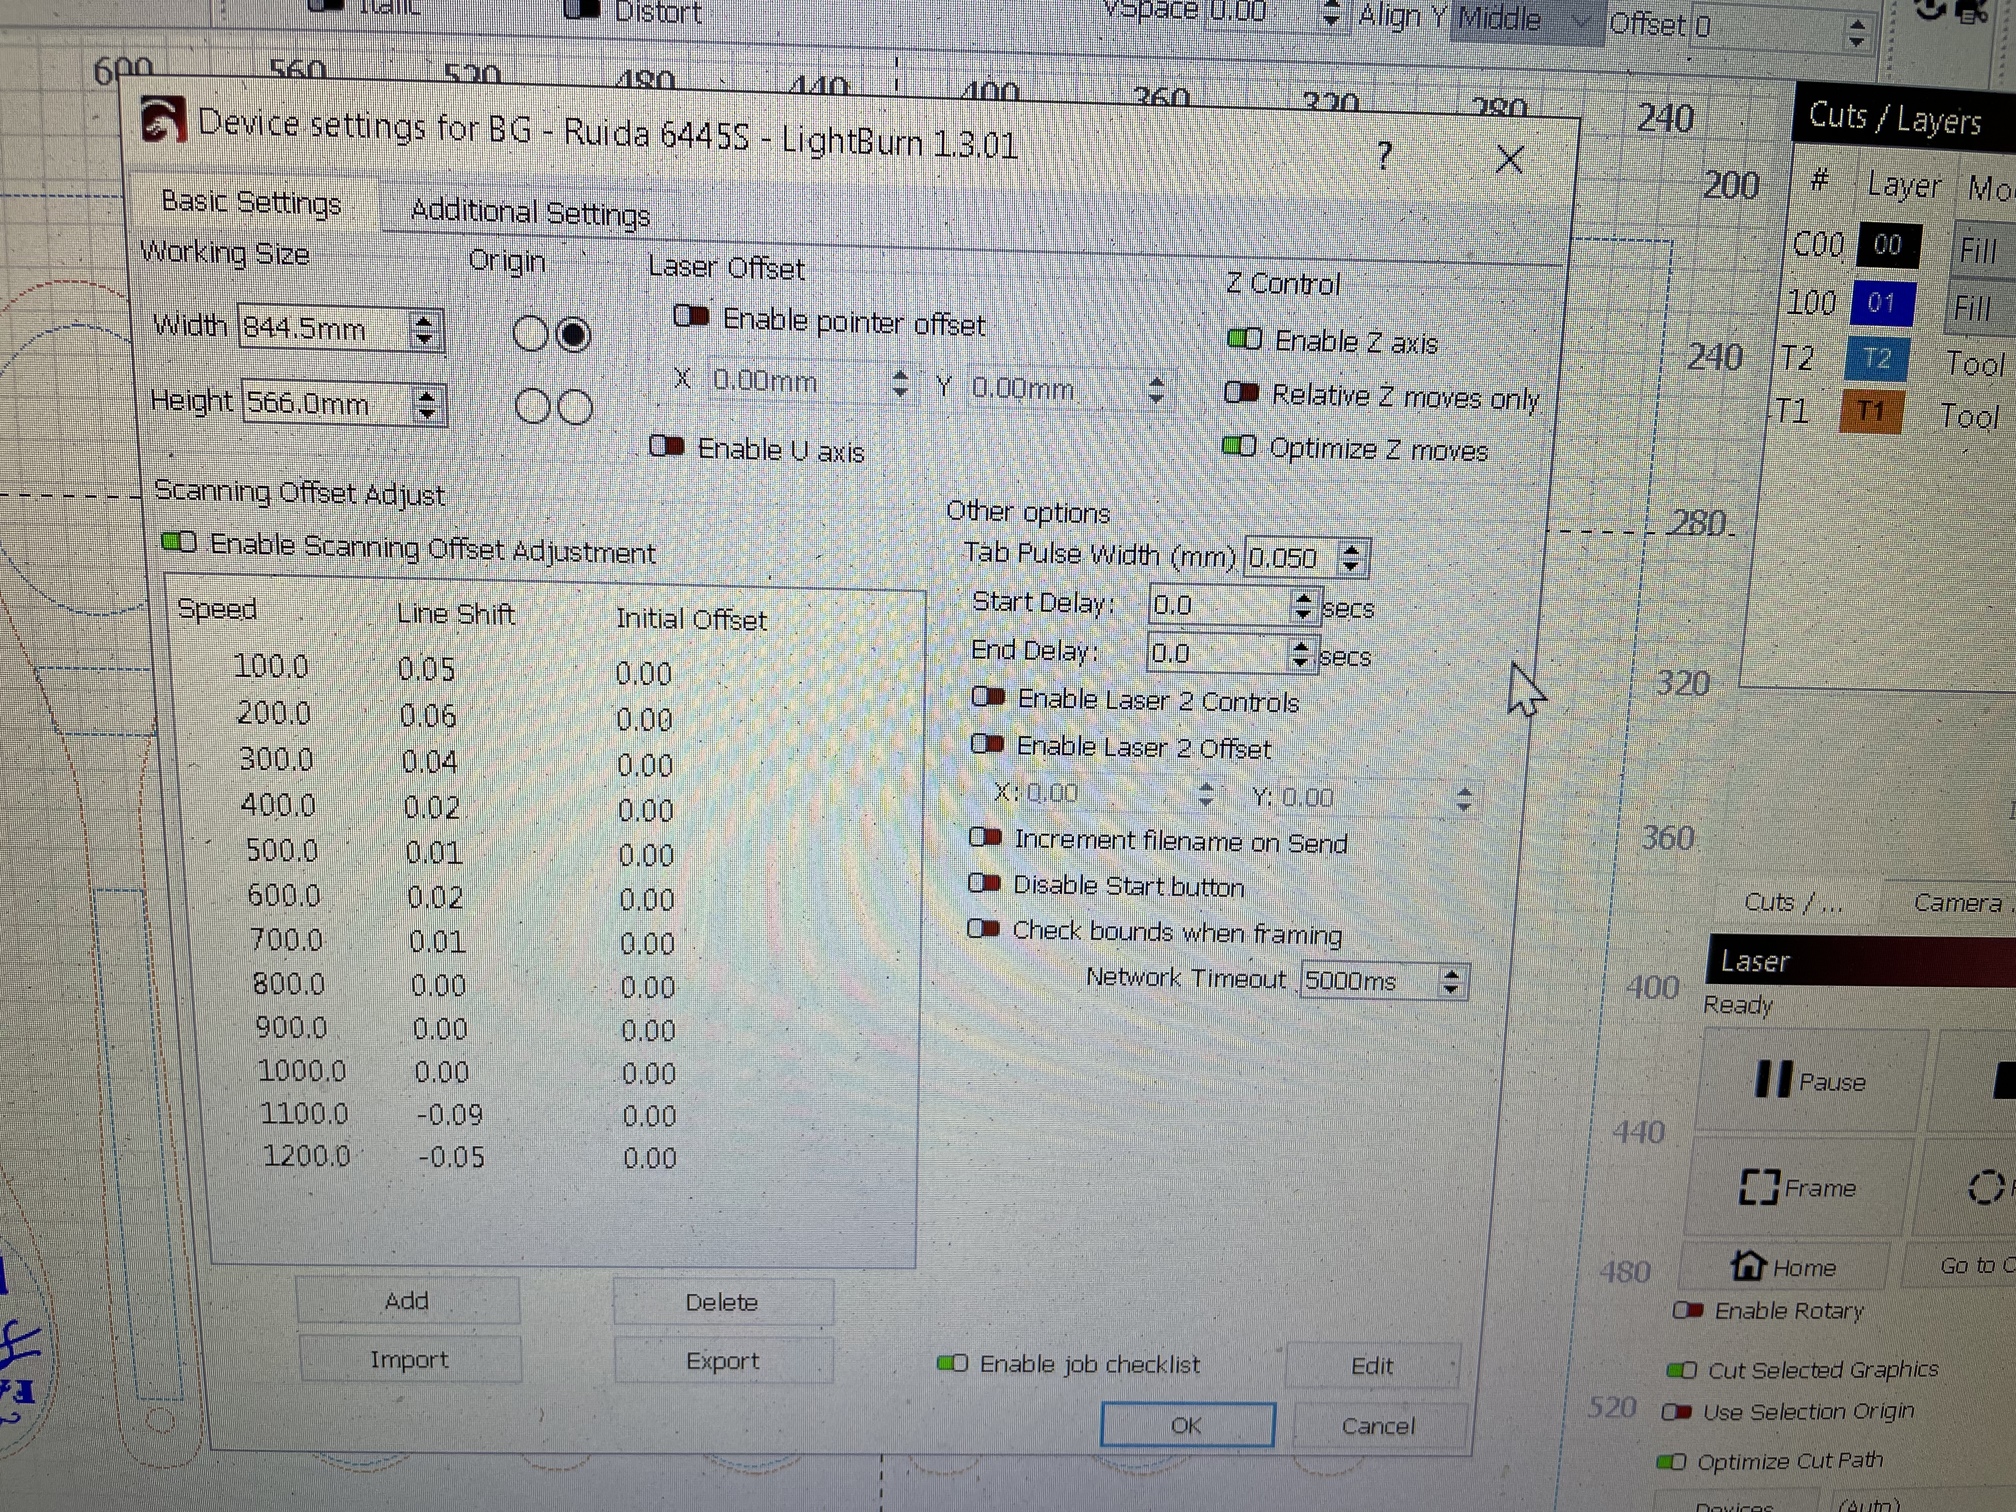Enable pointer offset toggle
The height and width of the screenshot is (1512, 2016).
pyautogui.click(x=691, y=317)
